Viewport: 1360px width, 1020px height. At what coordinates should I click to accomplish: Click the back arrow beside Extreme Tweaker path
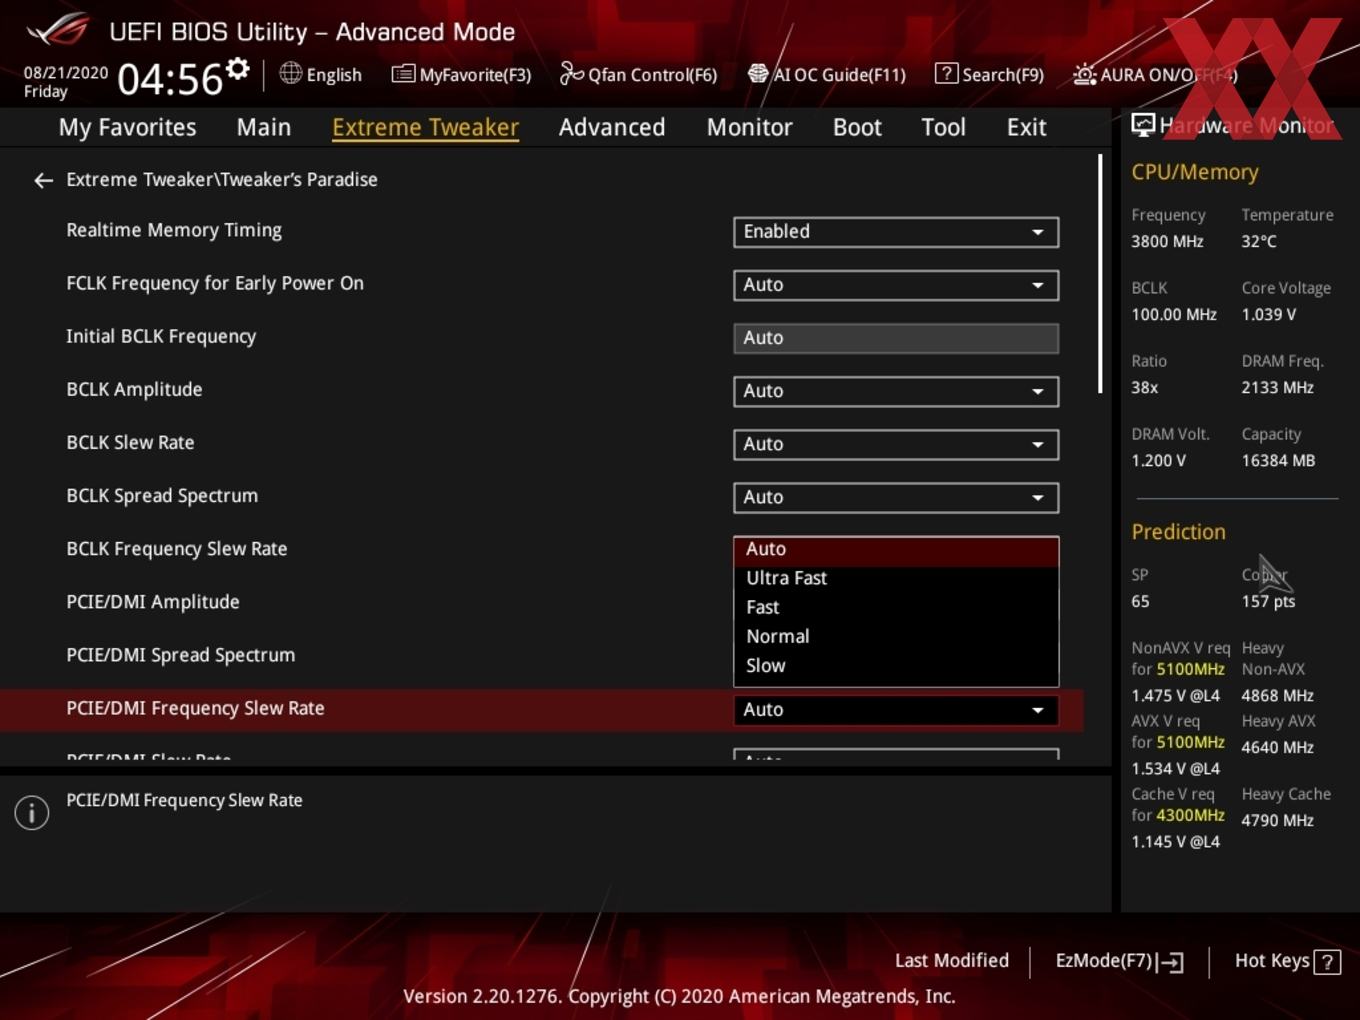click(43, 180)
